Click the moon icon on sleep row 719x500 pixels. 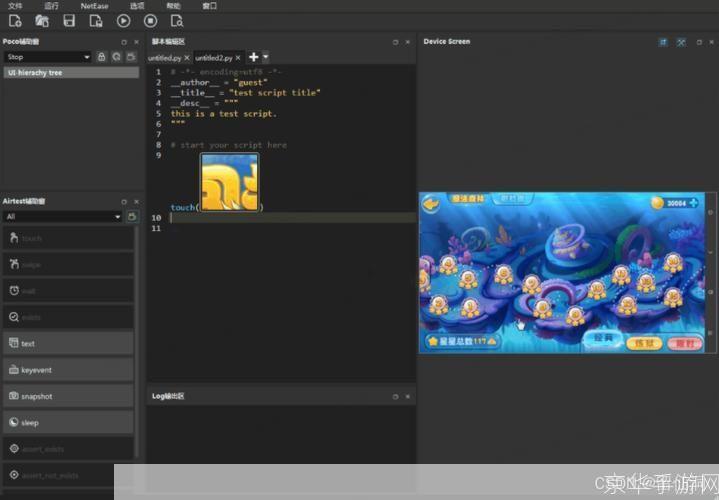14,422
